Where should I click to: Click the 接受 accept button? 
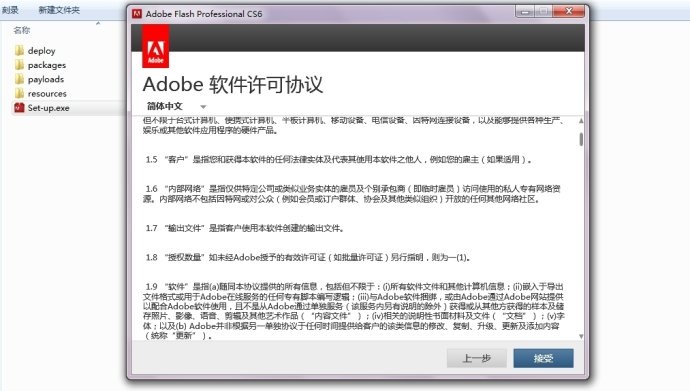point(543,358)
